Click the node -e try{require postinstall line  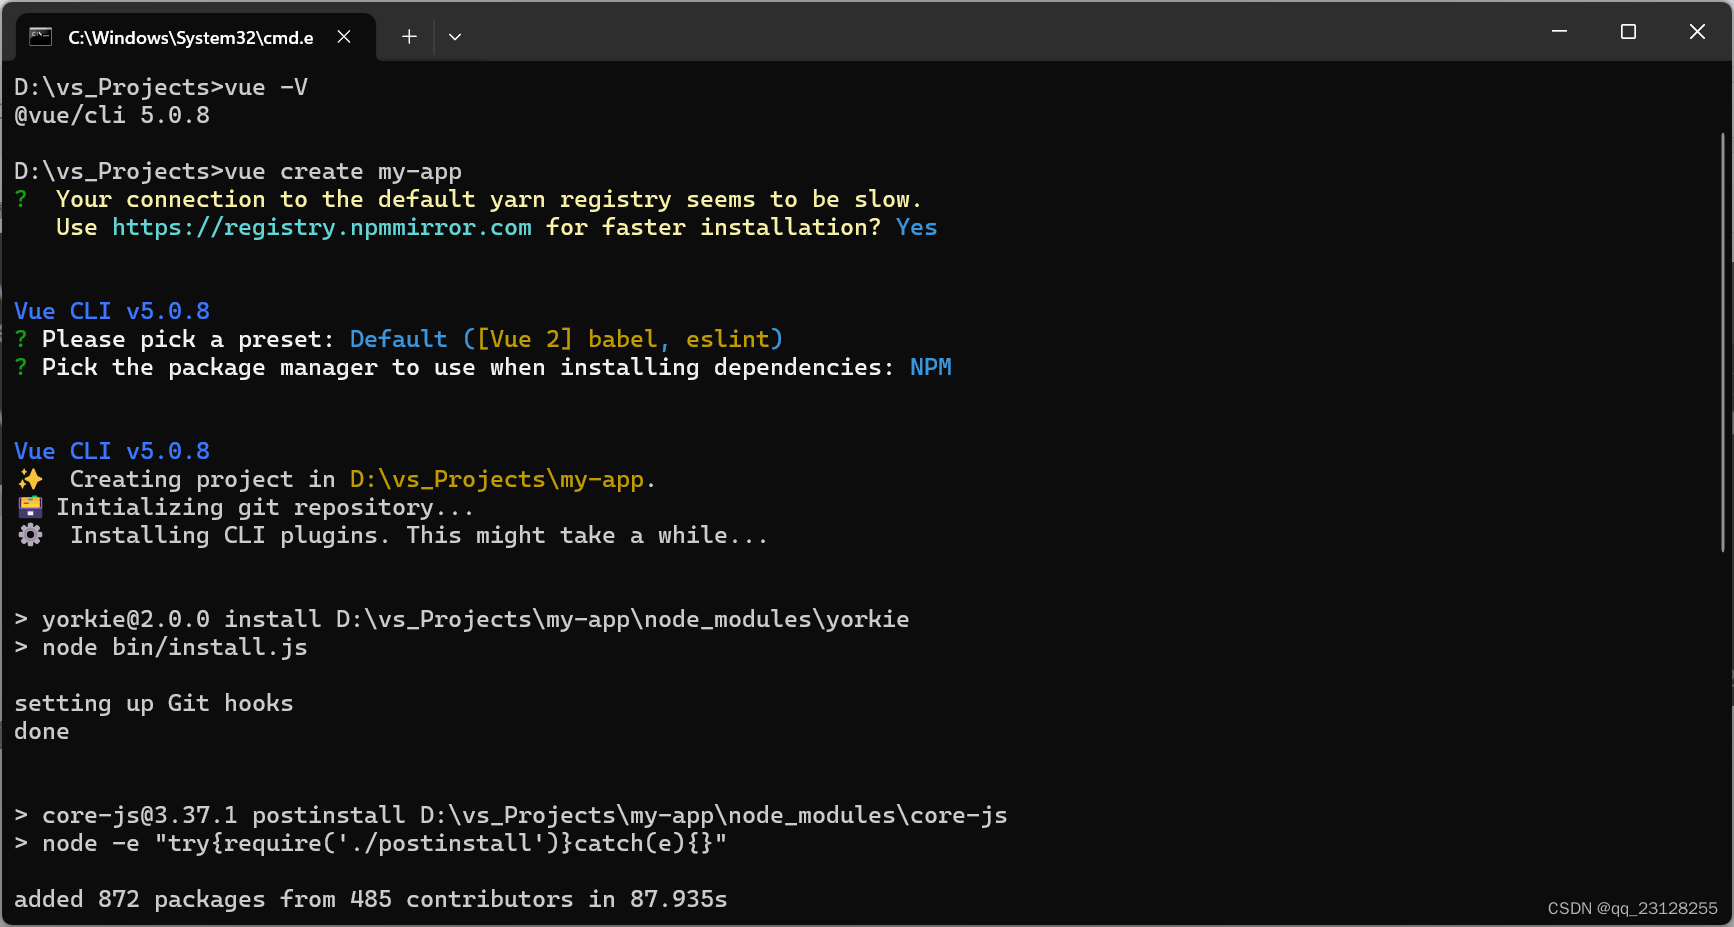pos(371,843)
